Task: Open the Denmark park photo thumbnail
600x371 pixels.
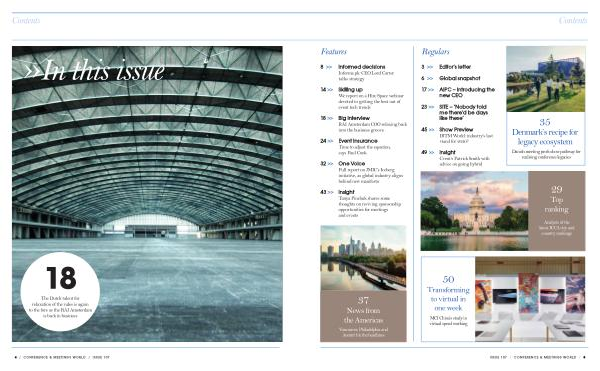Action: point(546,79)
